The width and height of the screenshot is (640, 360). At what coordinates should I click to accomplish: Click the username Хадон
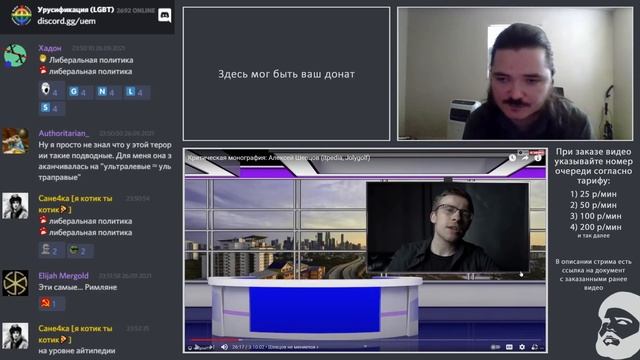(50, 48)
